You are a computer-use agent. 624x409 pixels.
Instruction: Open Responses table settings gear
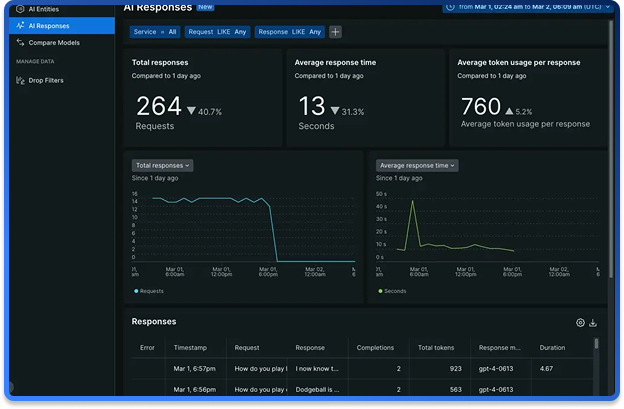[x=580, y=323]
